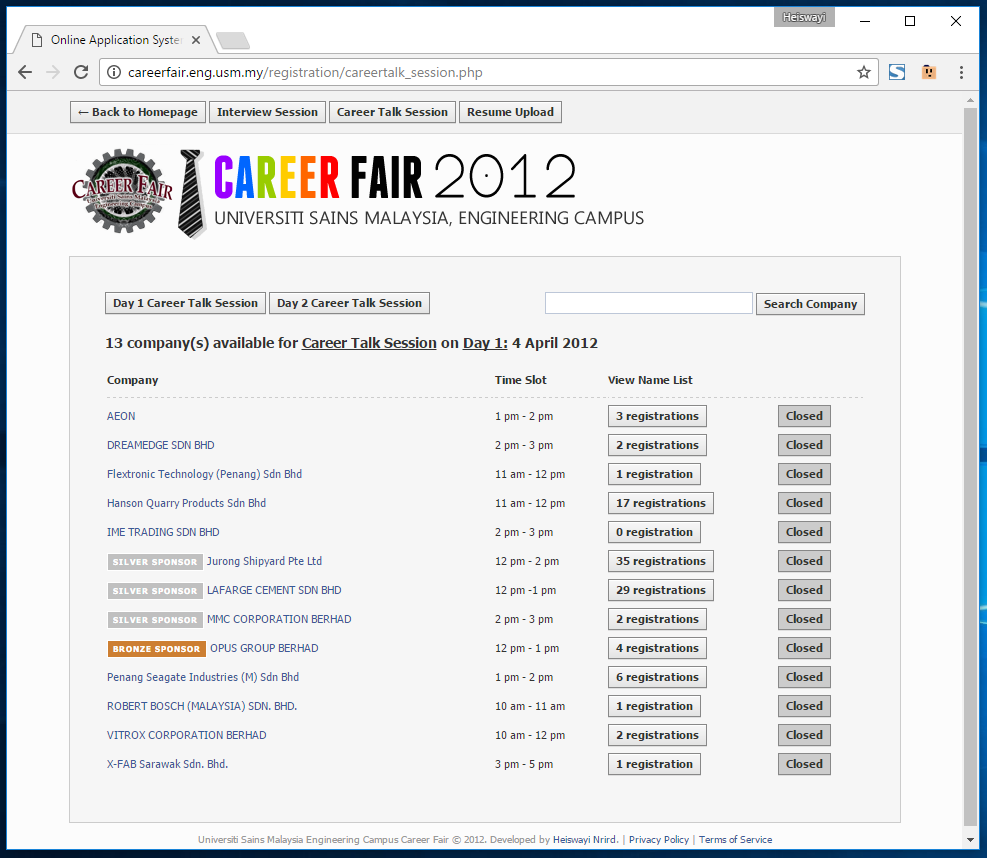Click the Heiswayi profile button
The image size is (987, 858).
[804, 18]
